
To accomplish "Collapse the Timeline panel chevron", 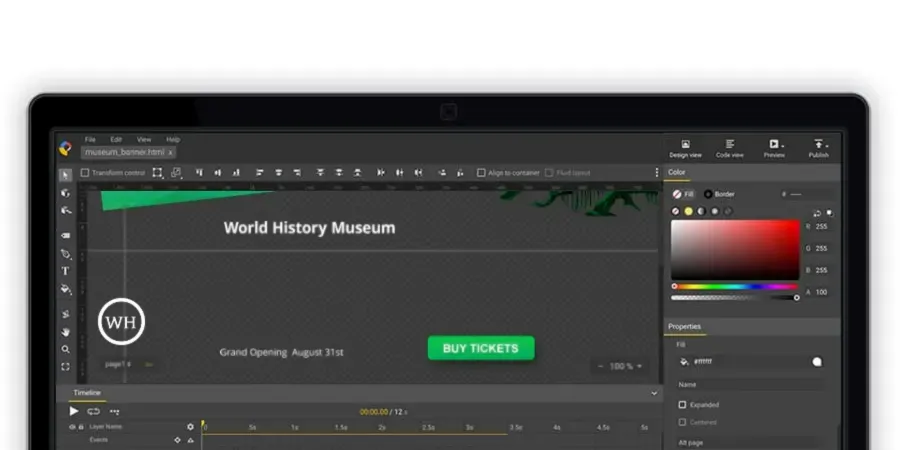I will [654, 393].
